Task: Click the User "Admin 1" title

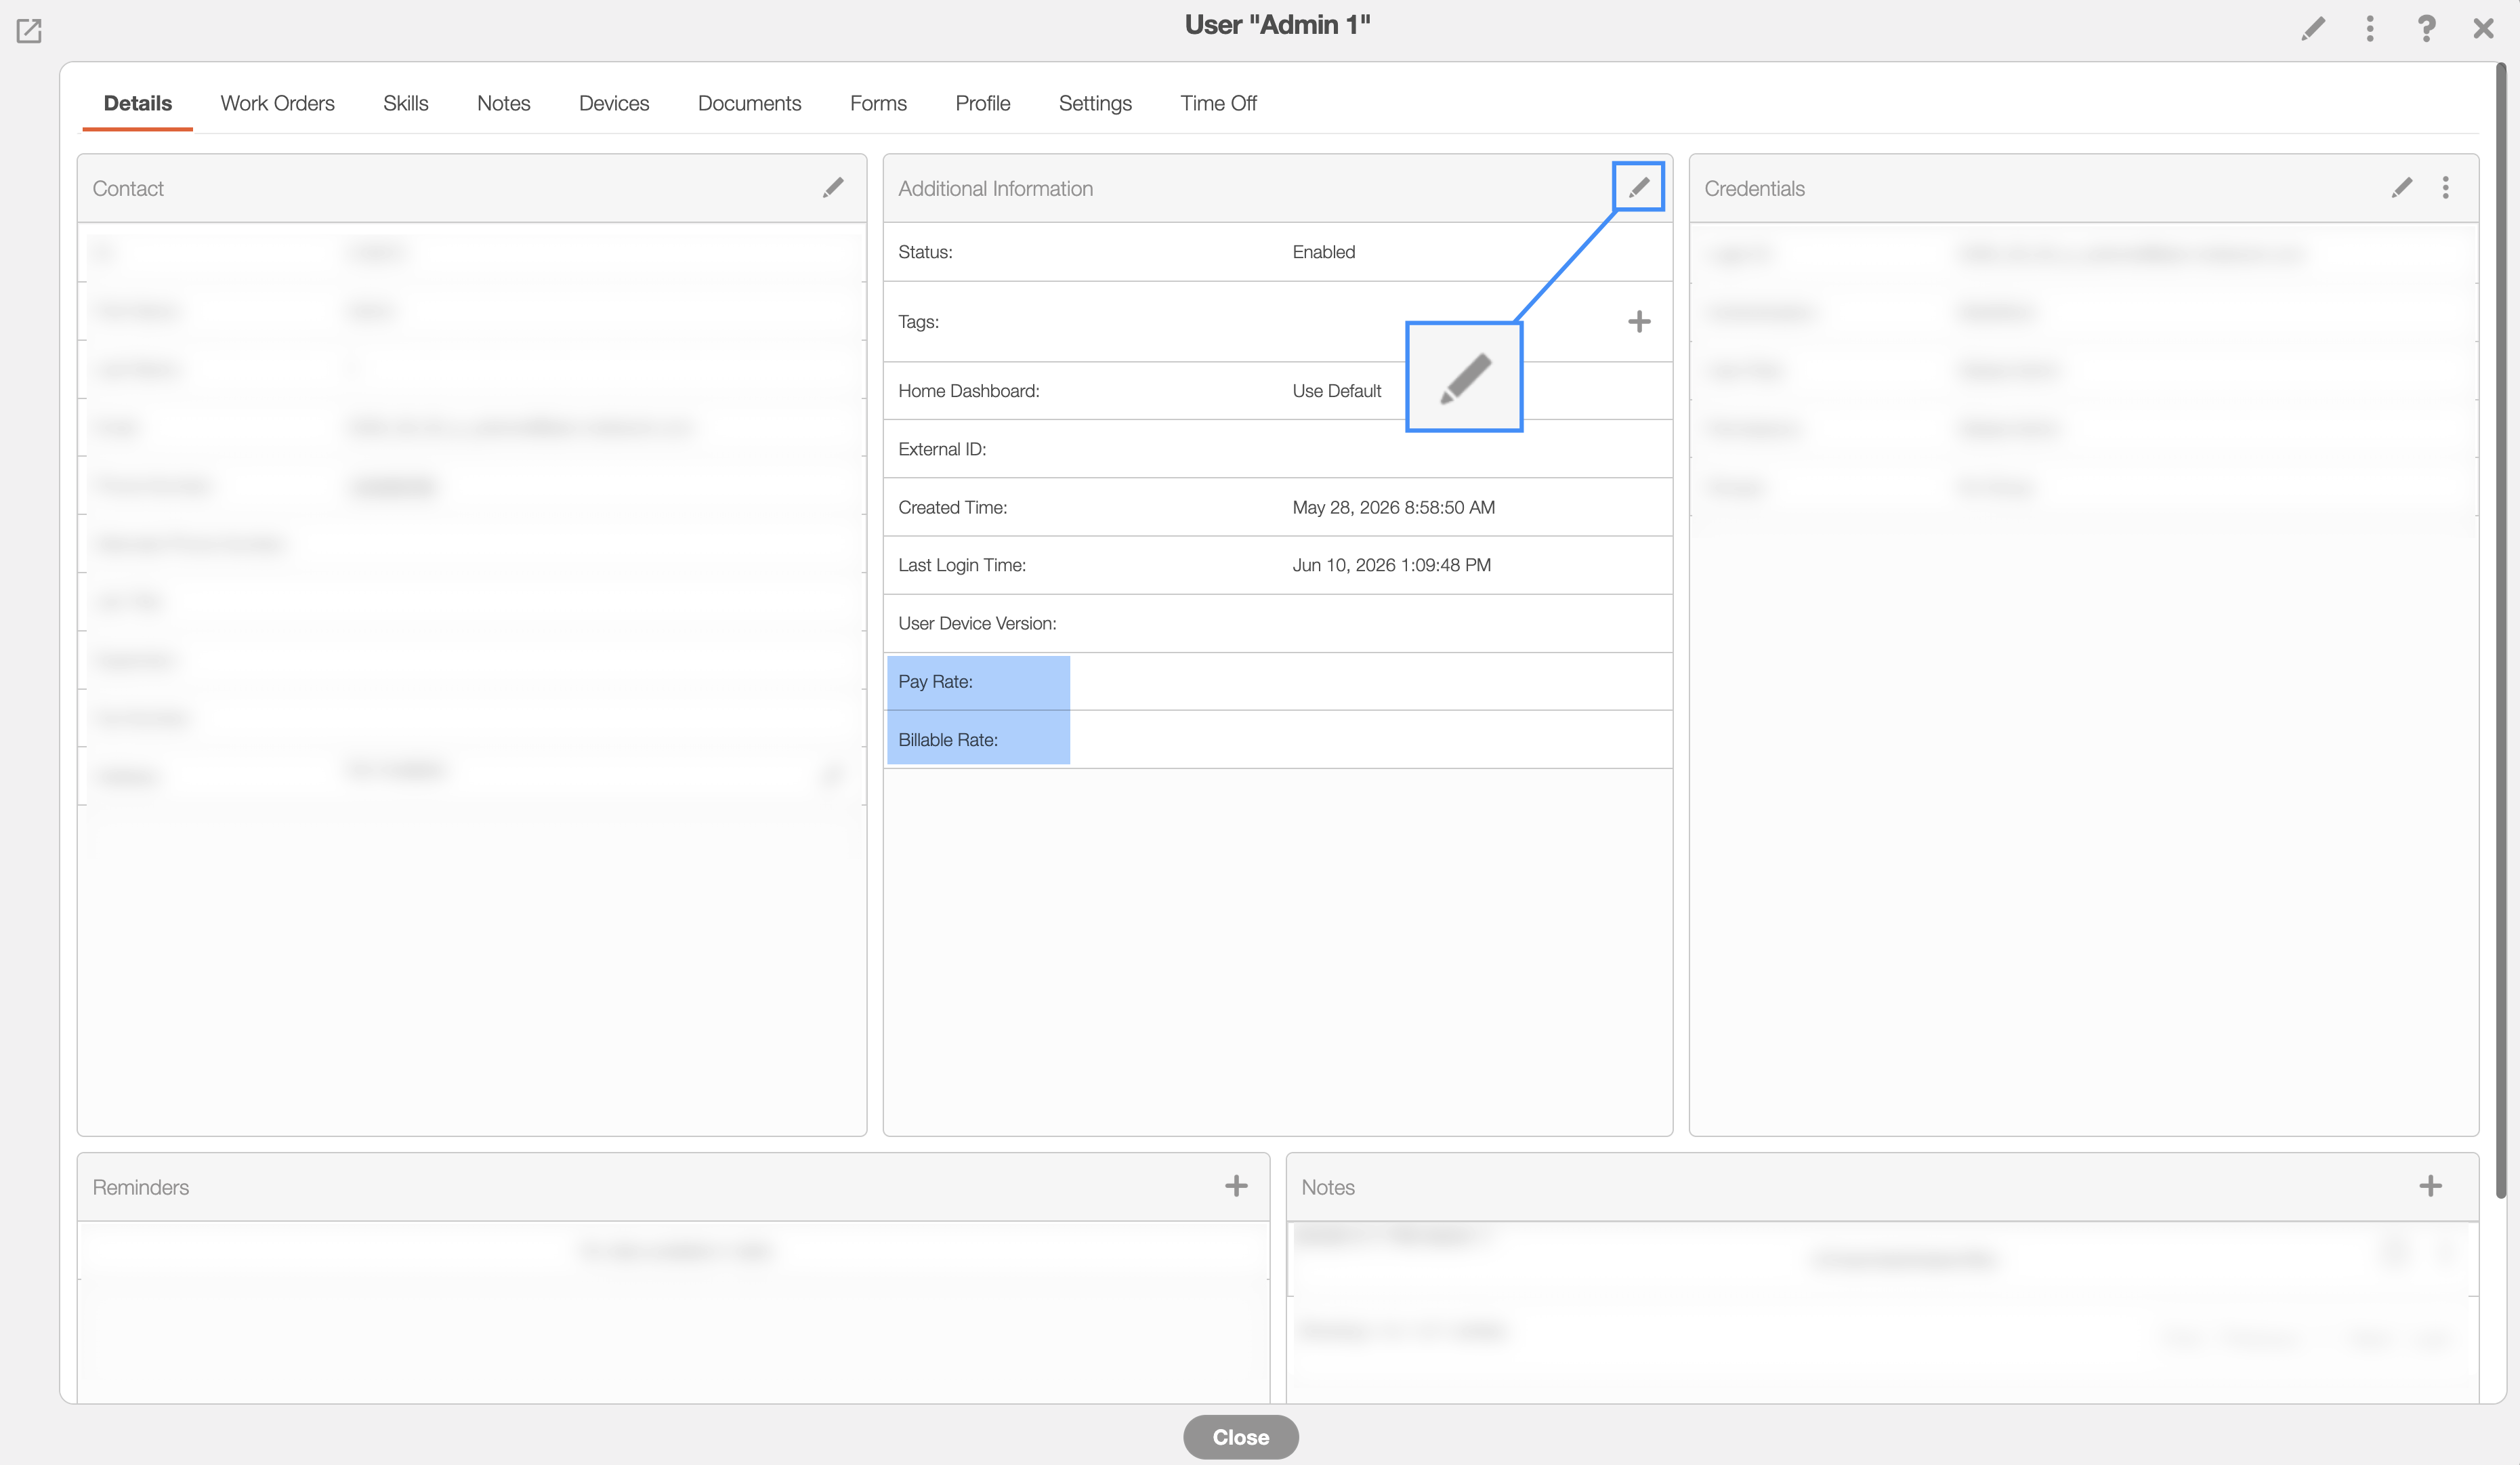Action: [1277, 25]
